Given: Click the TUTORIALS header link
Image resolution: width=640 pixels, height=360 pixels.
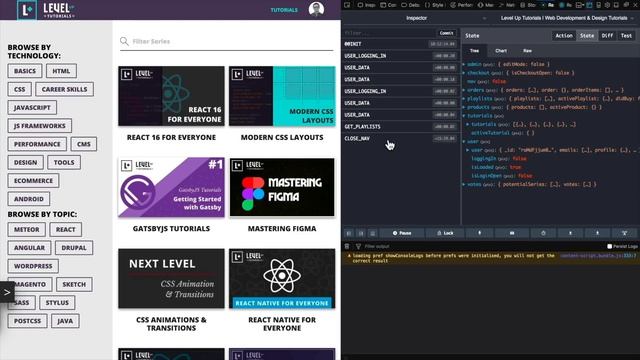Looking at the screenshot, I should click(284, 10).
